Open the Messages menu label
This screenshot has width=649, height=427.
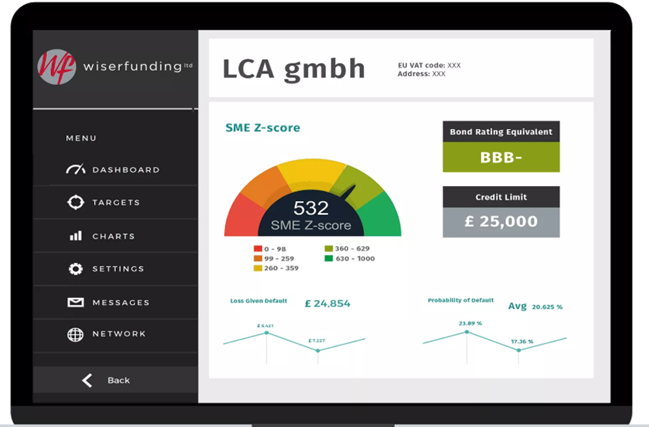point(121,303)
